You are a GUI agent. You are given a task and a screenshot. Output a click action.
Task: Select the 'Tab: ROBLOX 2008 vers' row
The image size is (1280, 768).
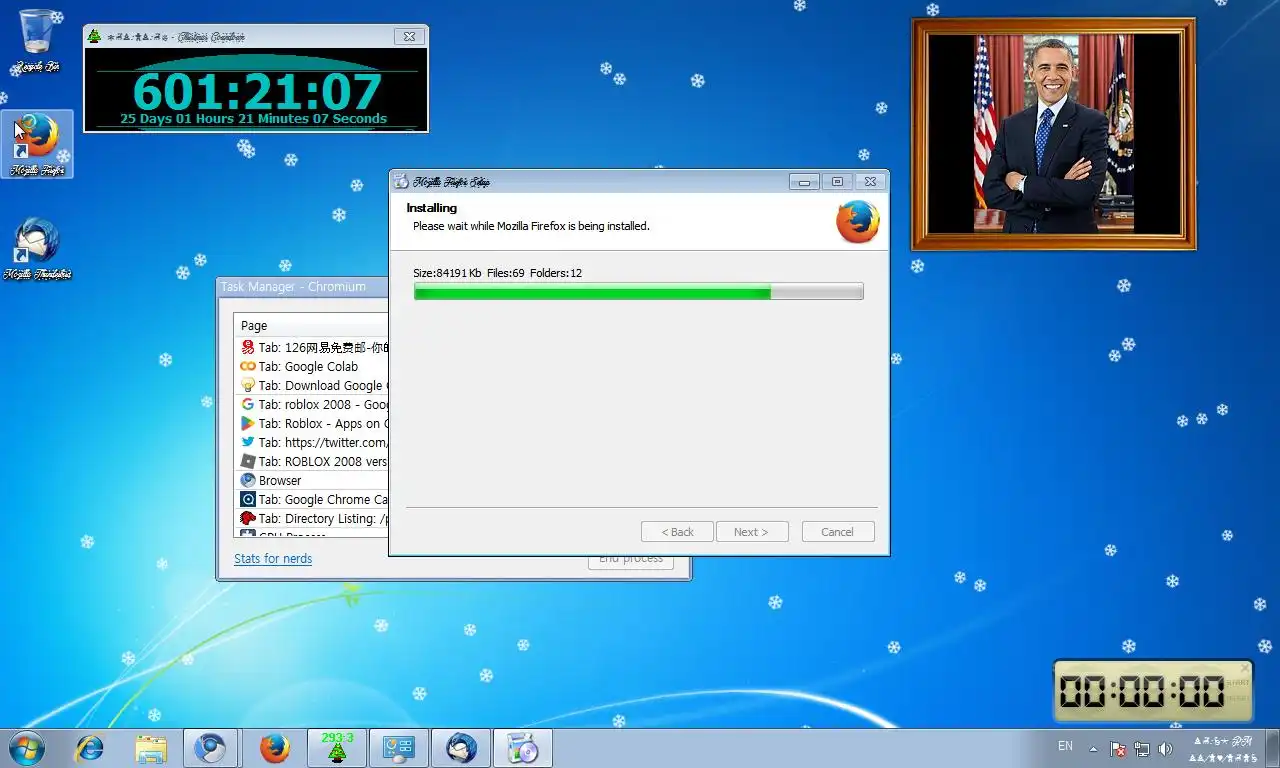pos(311,462)
